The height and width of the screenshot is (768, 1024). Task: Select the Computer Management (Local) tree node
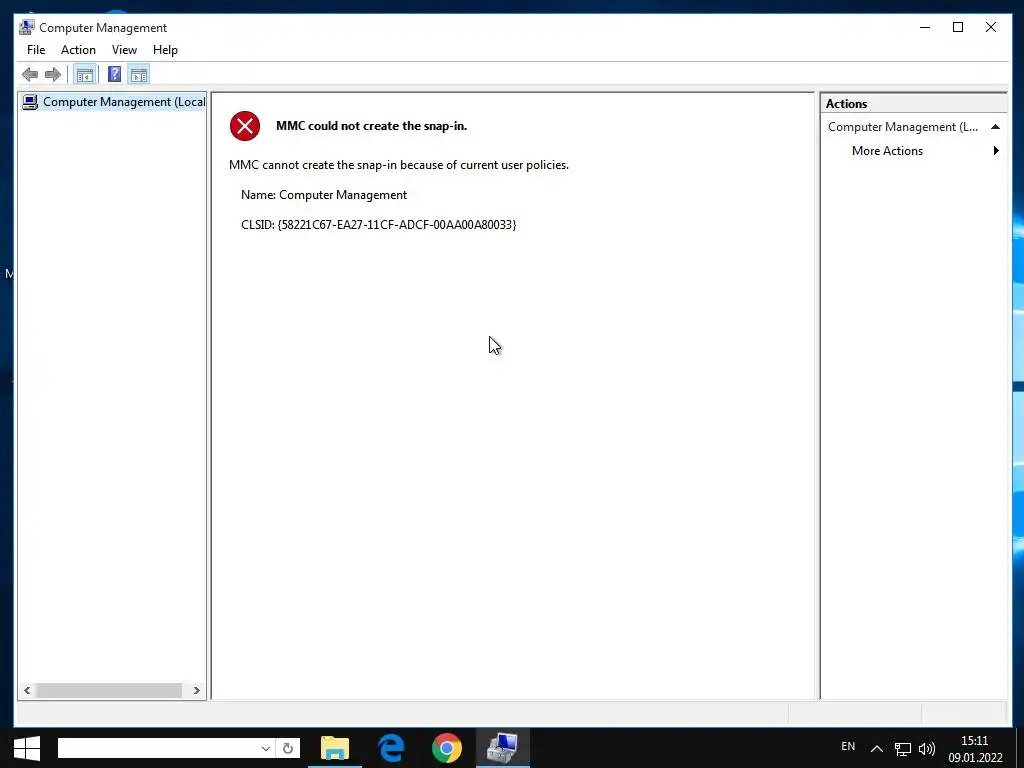(x=113, y=102)
